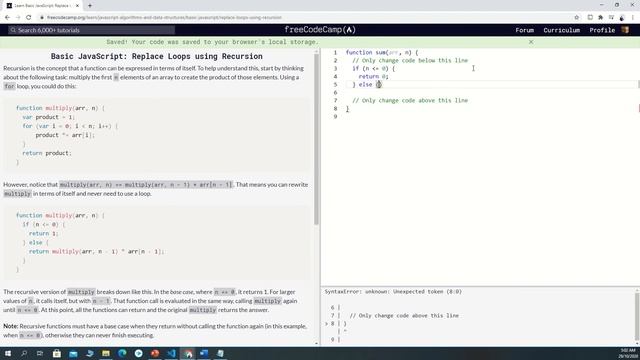Click the instructions panel vertical scrollbar
The height and width of the screenshot is (360, 640).
pos(316,139)
